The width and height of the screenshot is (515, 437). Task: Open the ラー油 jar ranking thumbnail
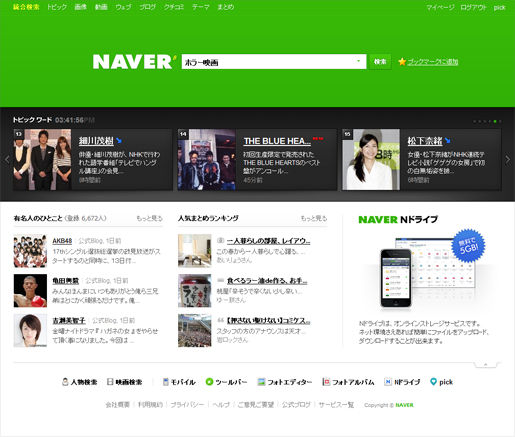point(195,291)
